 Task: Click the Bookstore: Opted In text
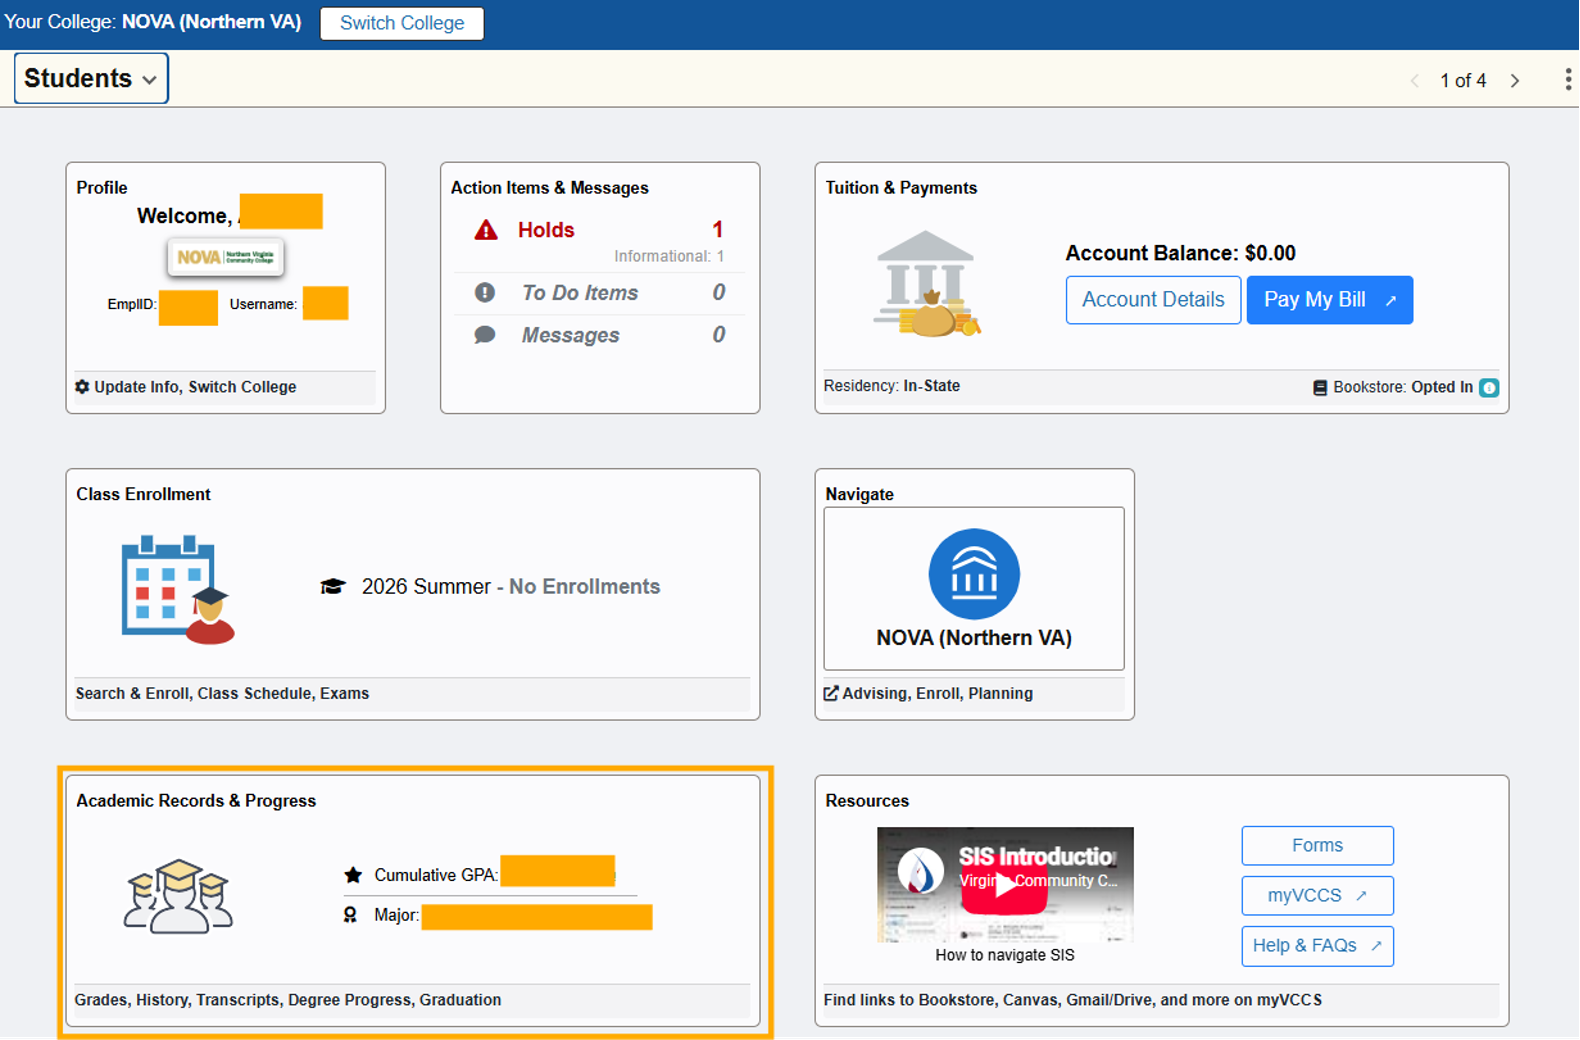click(1403, 387)
